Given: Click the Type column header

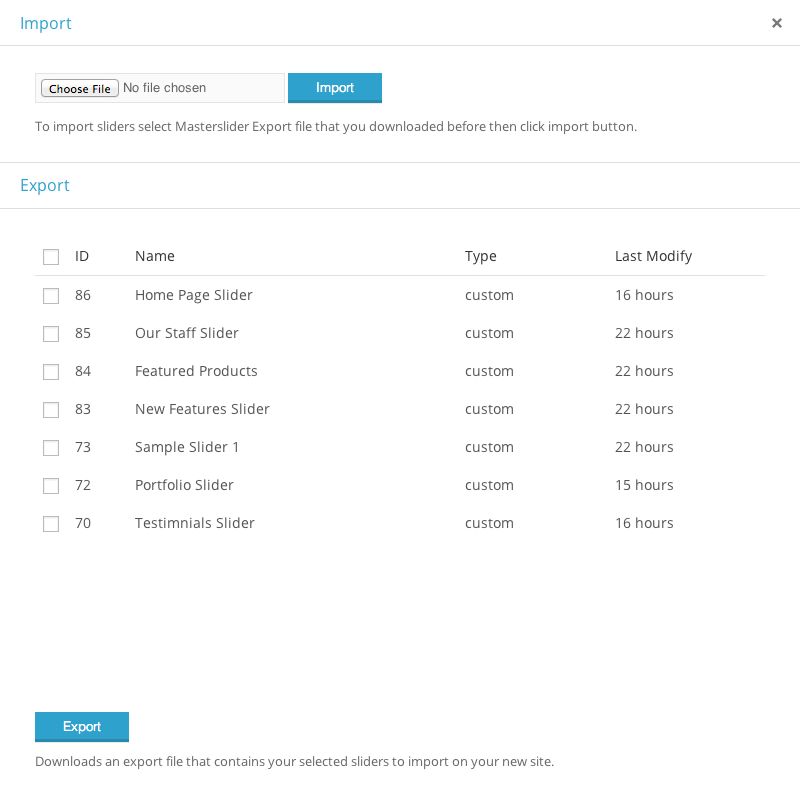Looking at the screenshot, I should click(x=480, y=256).
